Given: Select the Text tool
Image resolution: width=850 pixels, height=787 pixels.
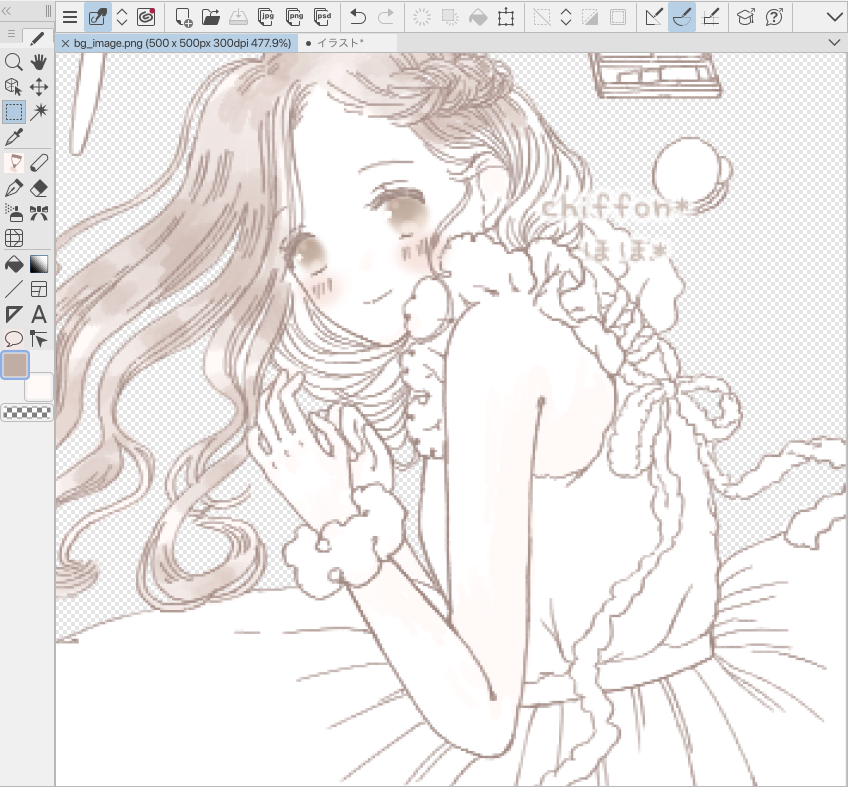Looking at the screenshot, I should pyautogui.click(x=39, y=315).
